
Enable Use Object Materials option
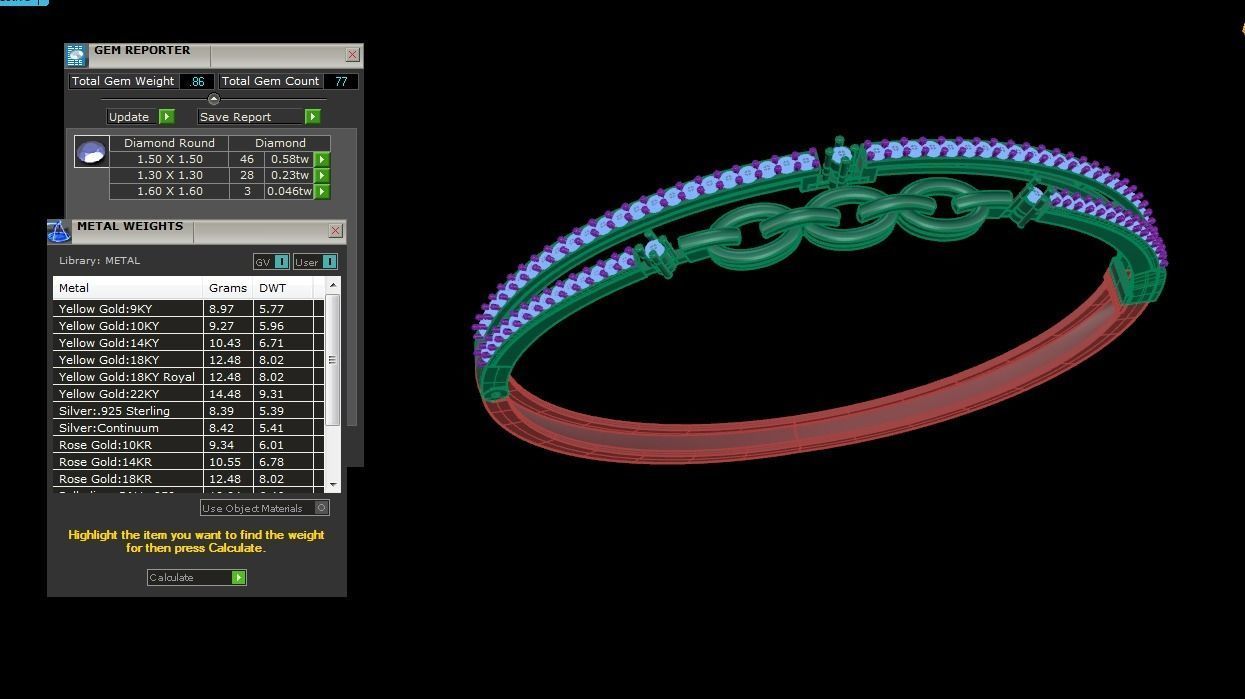(264, 508)
